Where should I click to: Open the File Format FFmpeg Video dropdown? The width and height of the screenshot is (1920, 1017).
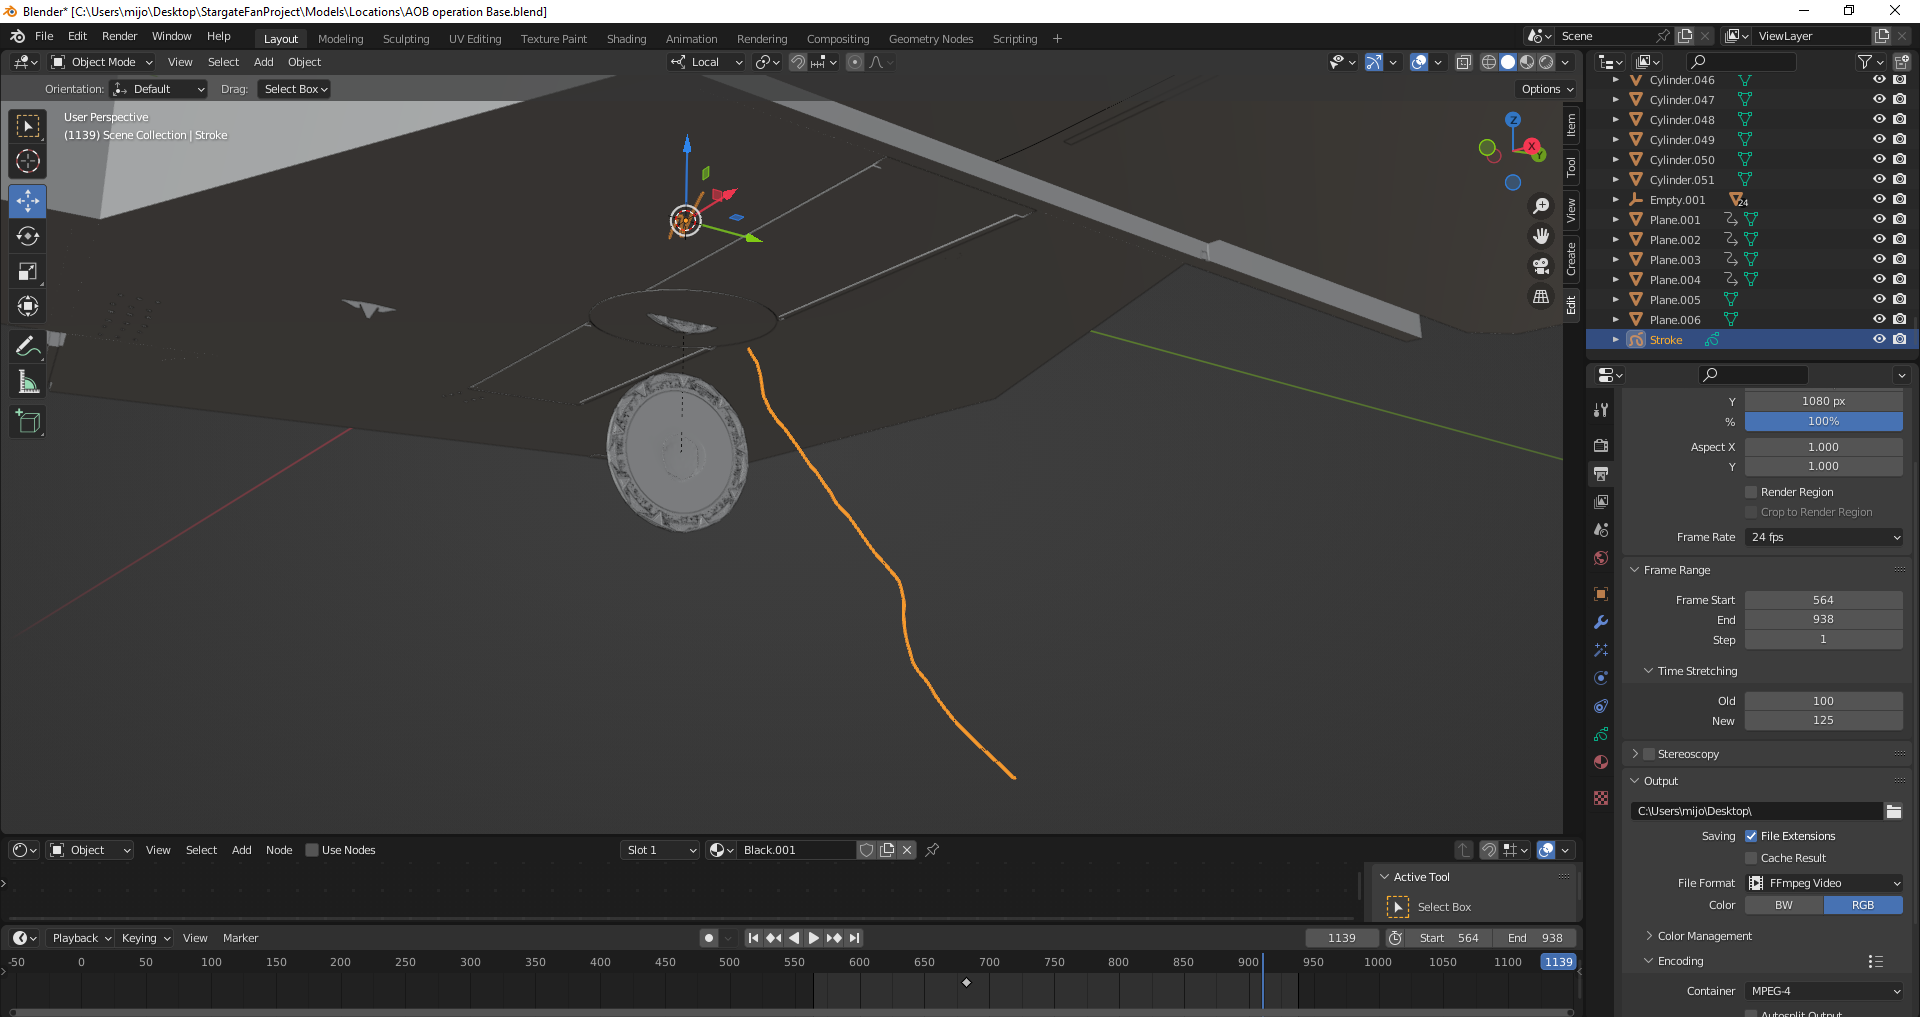1824,883
